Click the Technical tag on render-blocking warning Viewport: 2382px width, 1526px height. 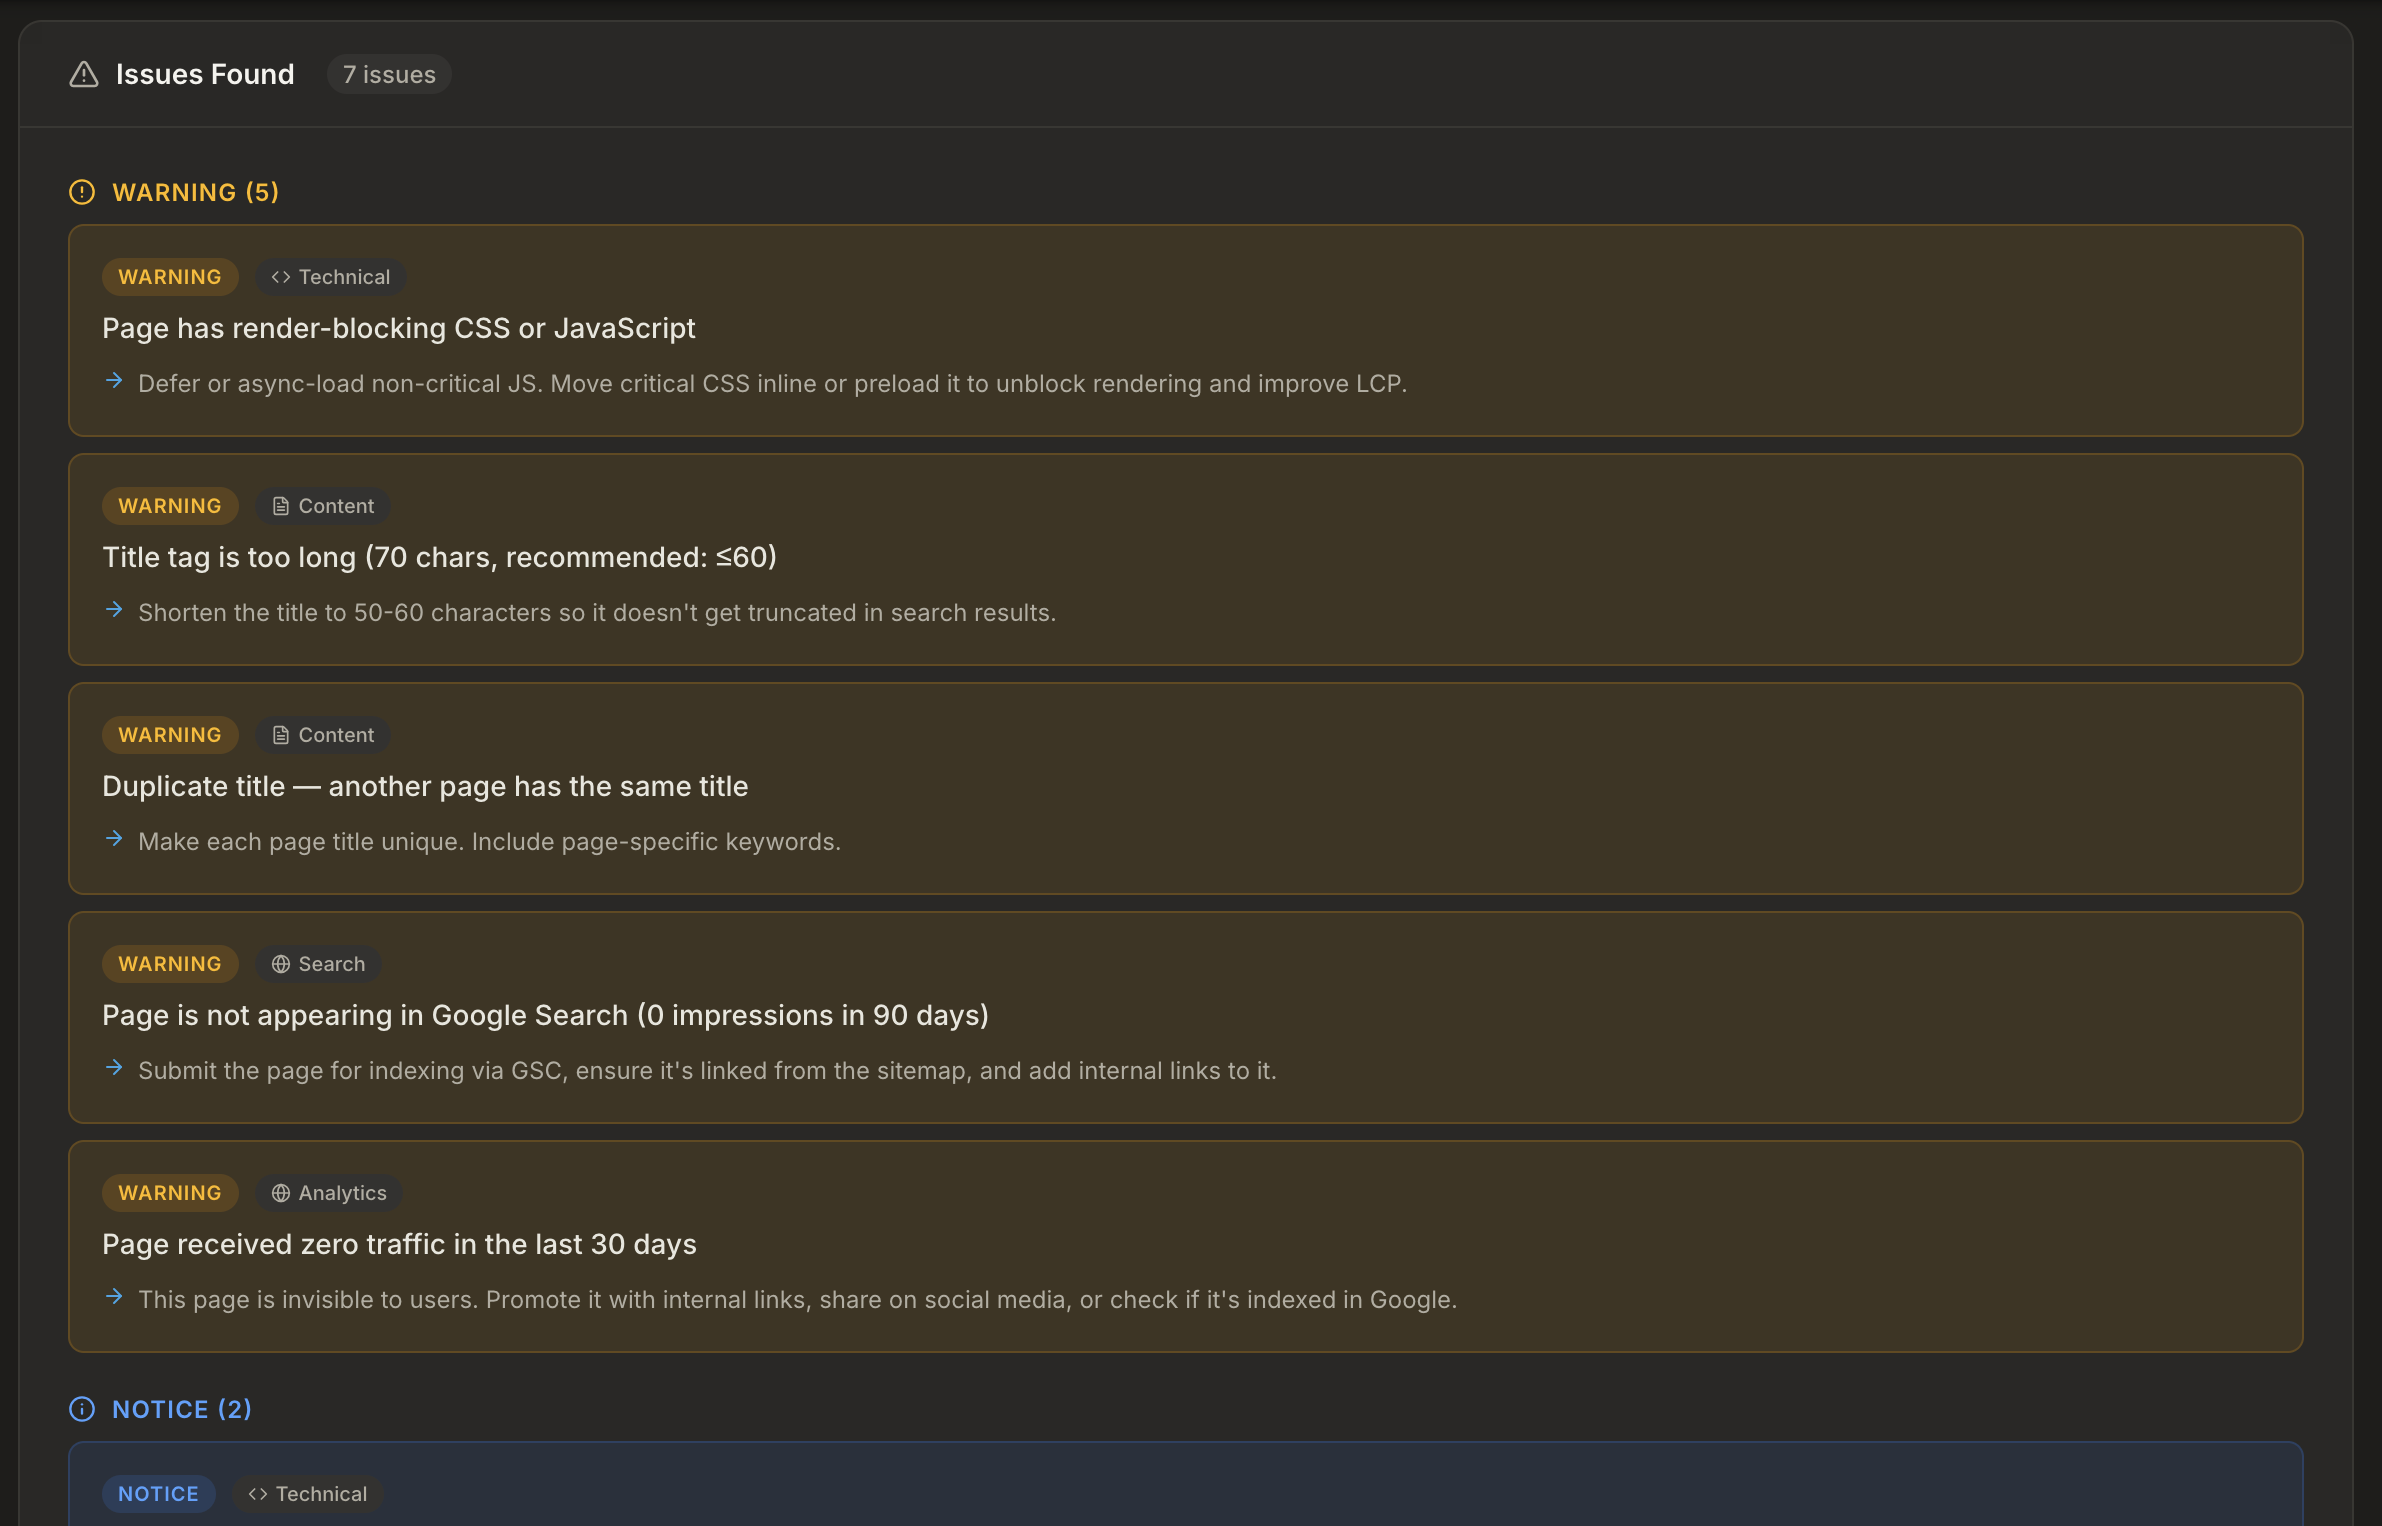[331, 277]
